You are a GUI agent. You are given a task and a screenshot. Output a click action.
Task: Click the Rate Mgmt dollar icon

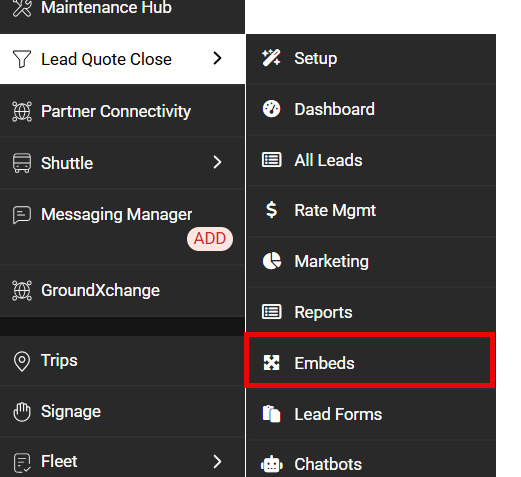pos(271,210)
